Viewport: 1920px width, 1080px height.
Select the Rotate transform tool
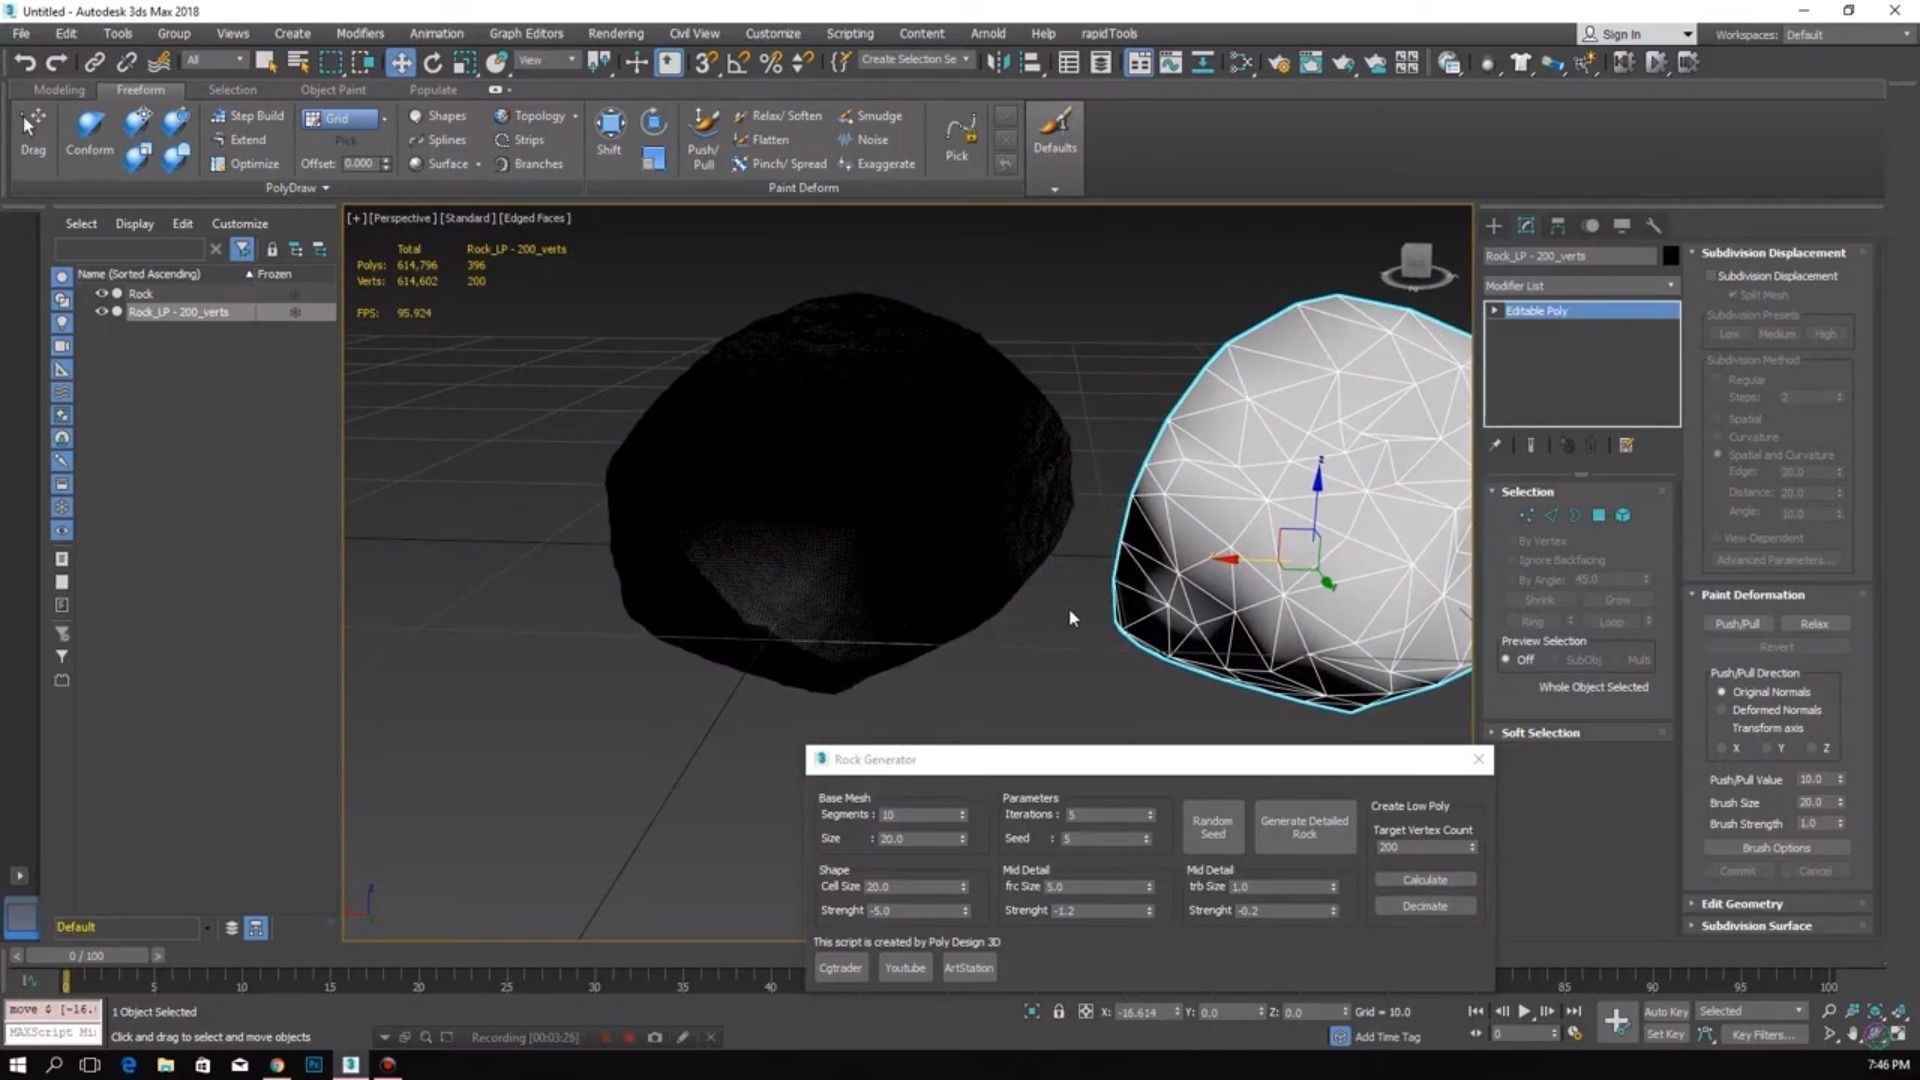coord(432,63)
